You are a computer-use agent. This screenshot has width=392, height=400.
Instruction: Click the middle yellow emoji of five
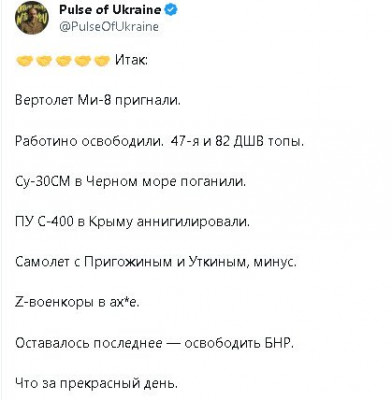click(x=63, y=61)
